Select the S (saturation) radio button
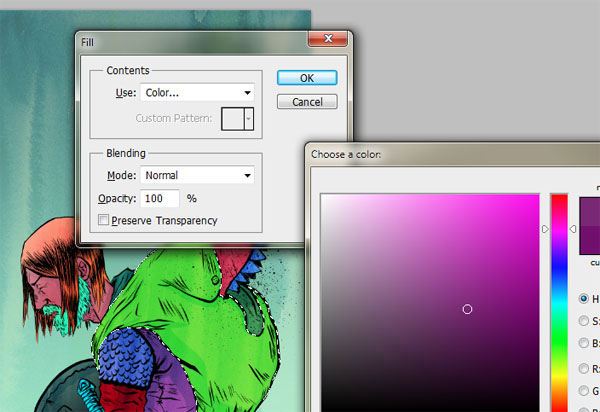Image resolution: width=600 pixels, height=412 pixels. coord(585,321)
